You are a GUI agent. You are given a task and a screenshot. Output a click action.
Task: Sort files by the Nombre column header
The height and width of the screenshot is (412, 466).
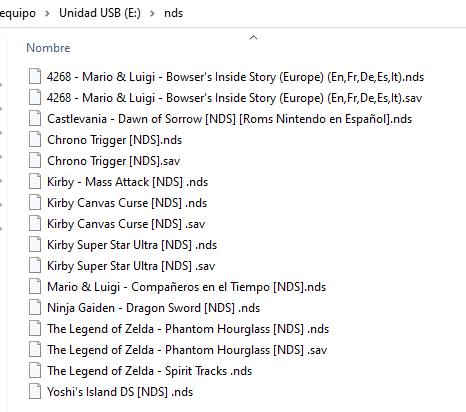tap(48, 48)
